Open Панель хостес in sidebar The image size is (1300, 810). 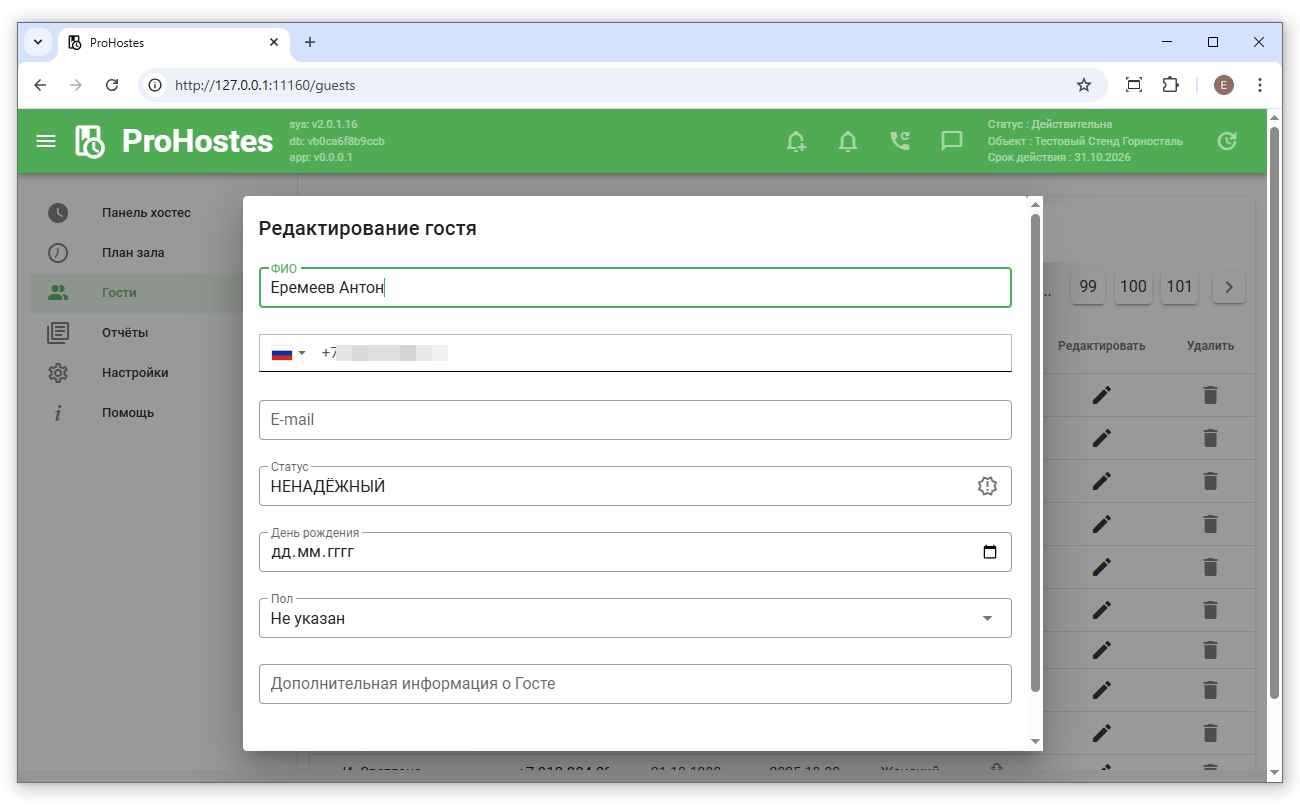tap(146, 213)
